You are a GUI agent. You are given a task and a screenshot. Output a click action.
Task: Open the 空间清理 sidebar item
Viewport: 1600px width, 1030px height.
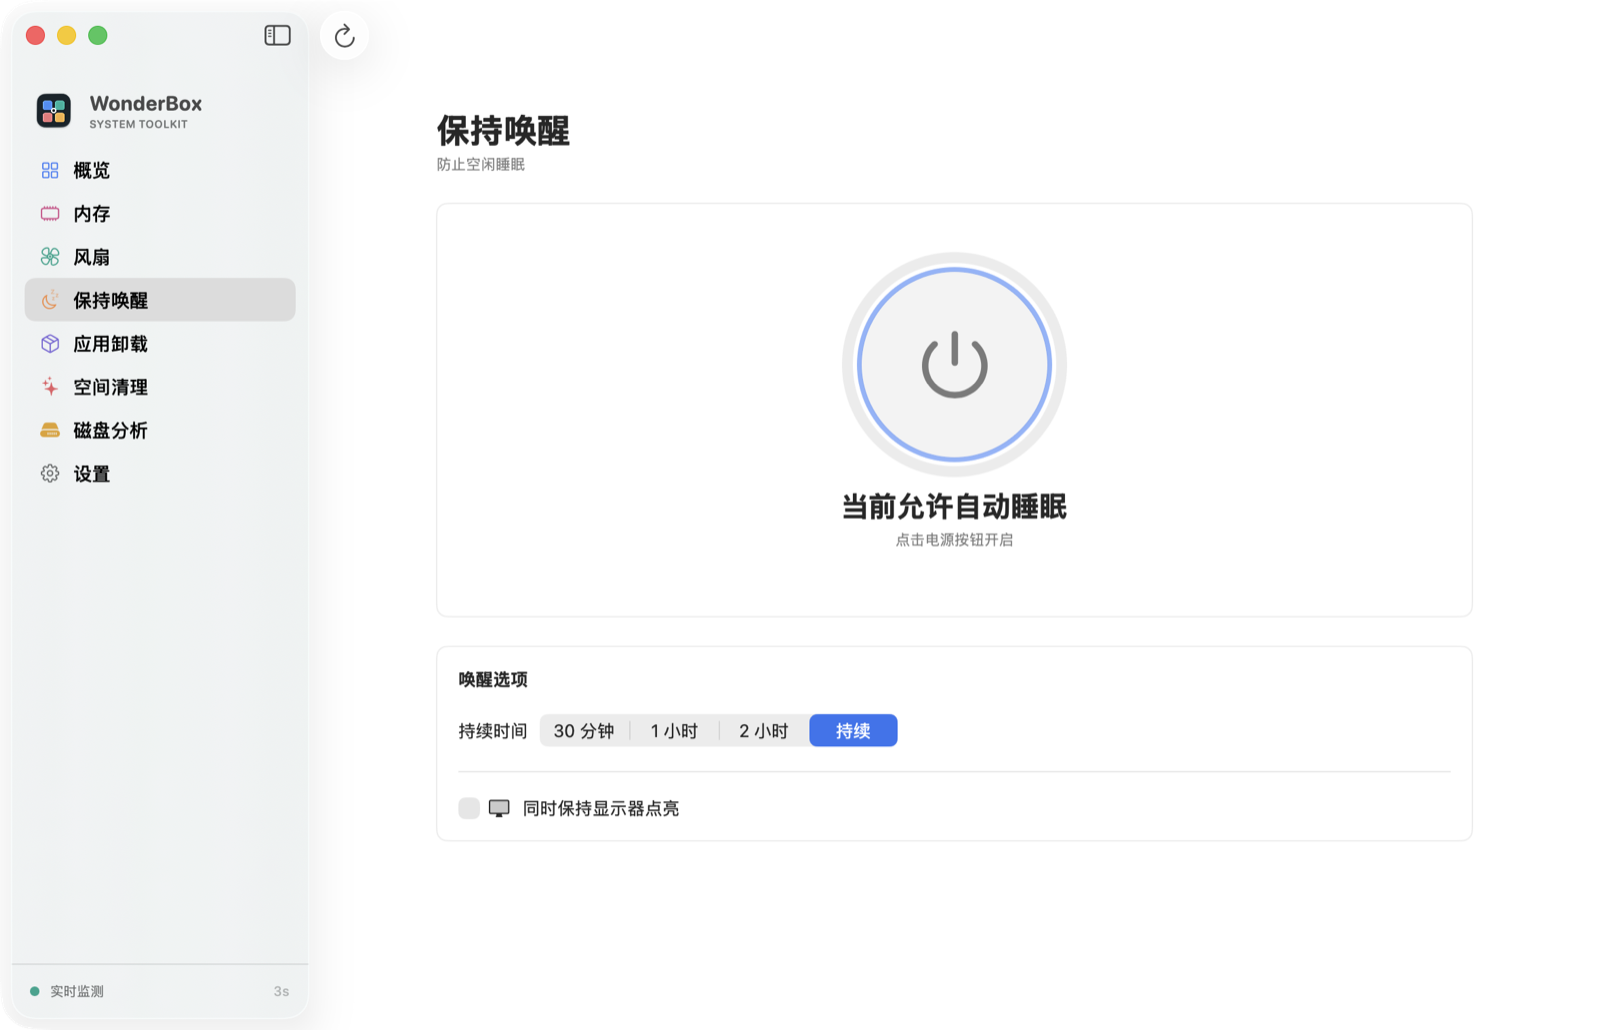(160, 386)
